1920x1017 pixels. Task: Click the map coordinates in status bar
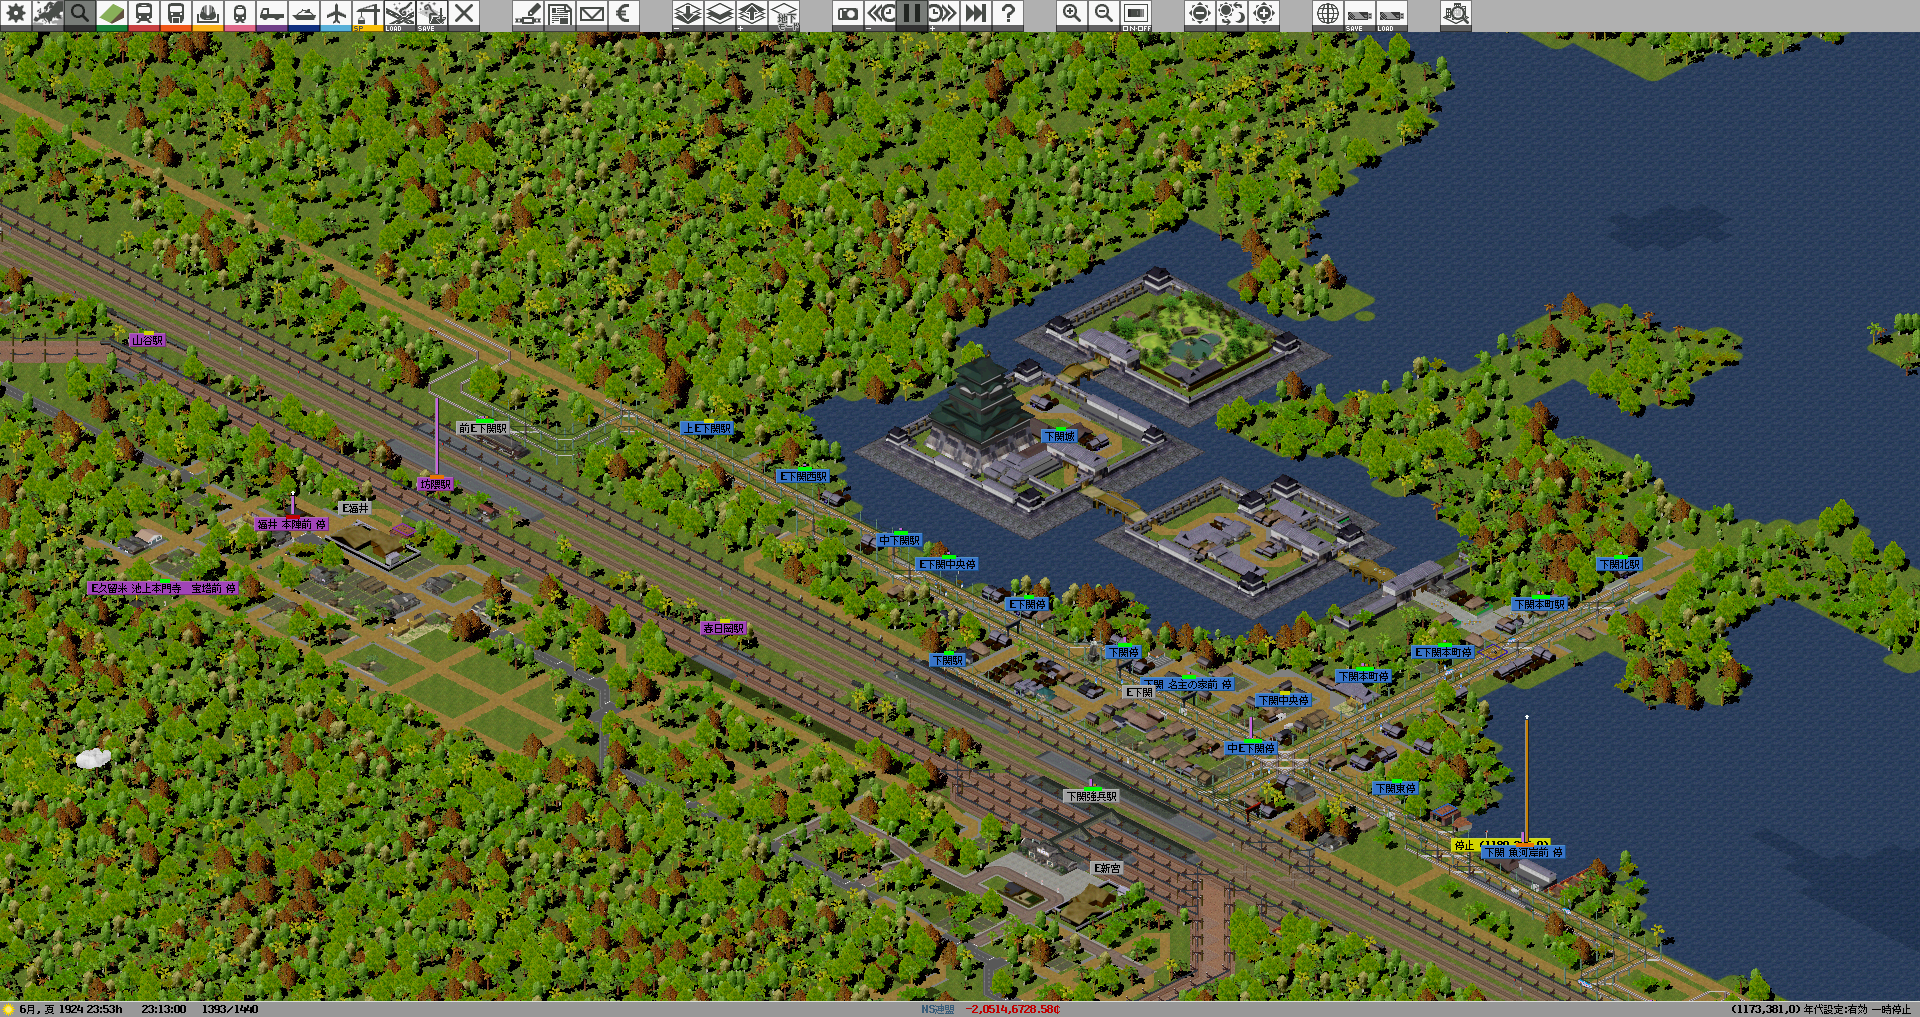[1765, 1009]
